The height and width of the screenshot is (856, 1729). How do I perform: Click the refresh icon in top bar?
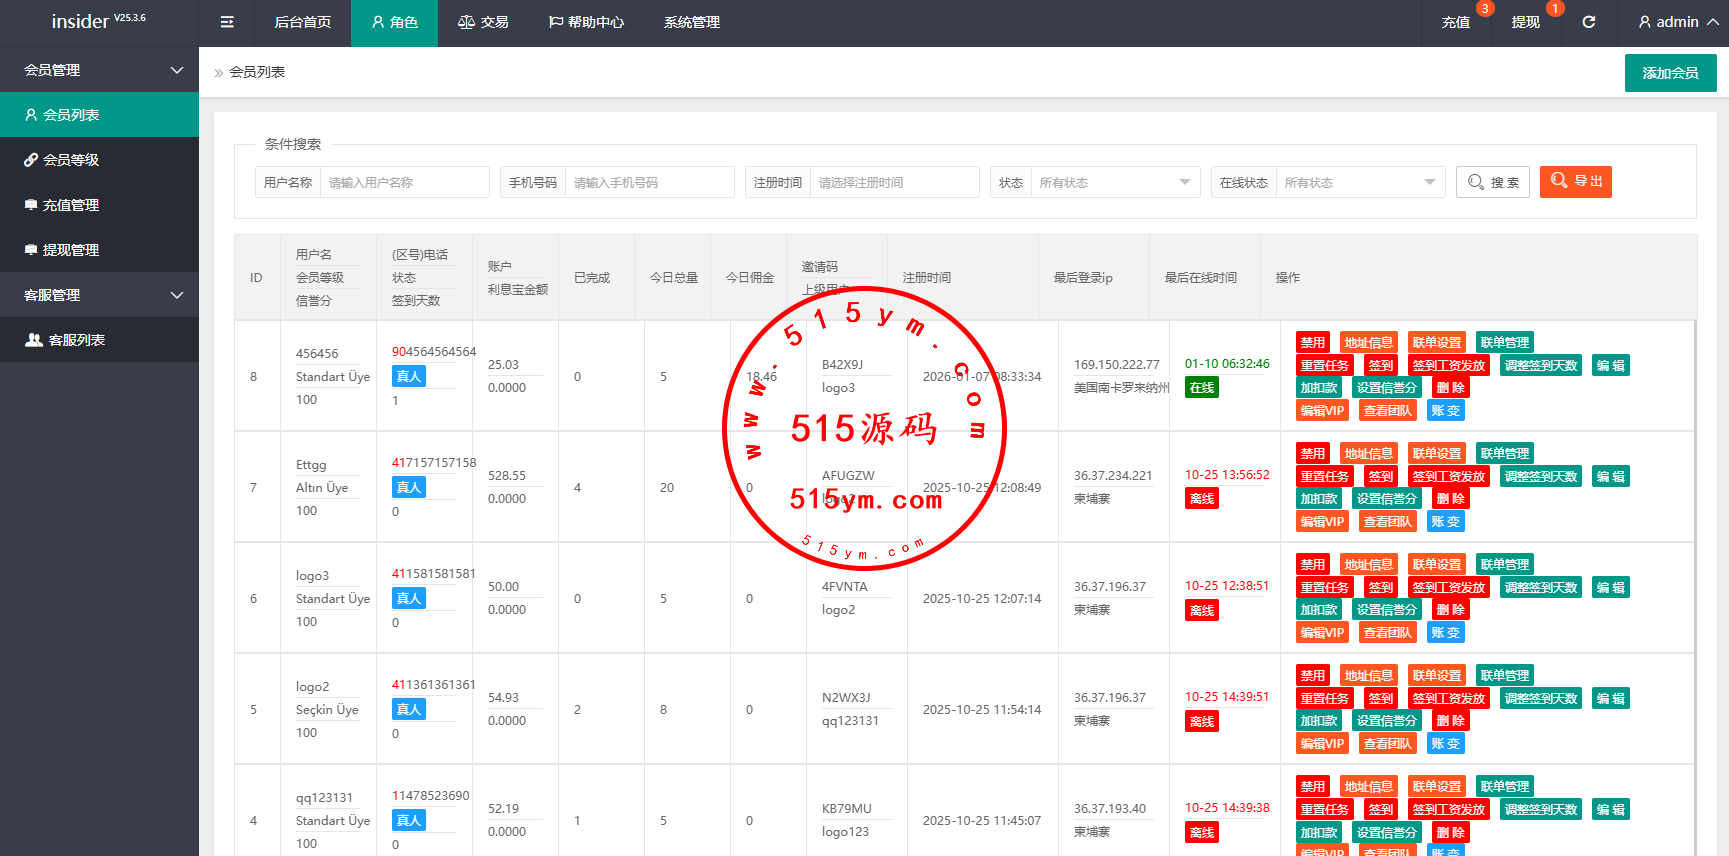[x=1588, y=22]
